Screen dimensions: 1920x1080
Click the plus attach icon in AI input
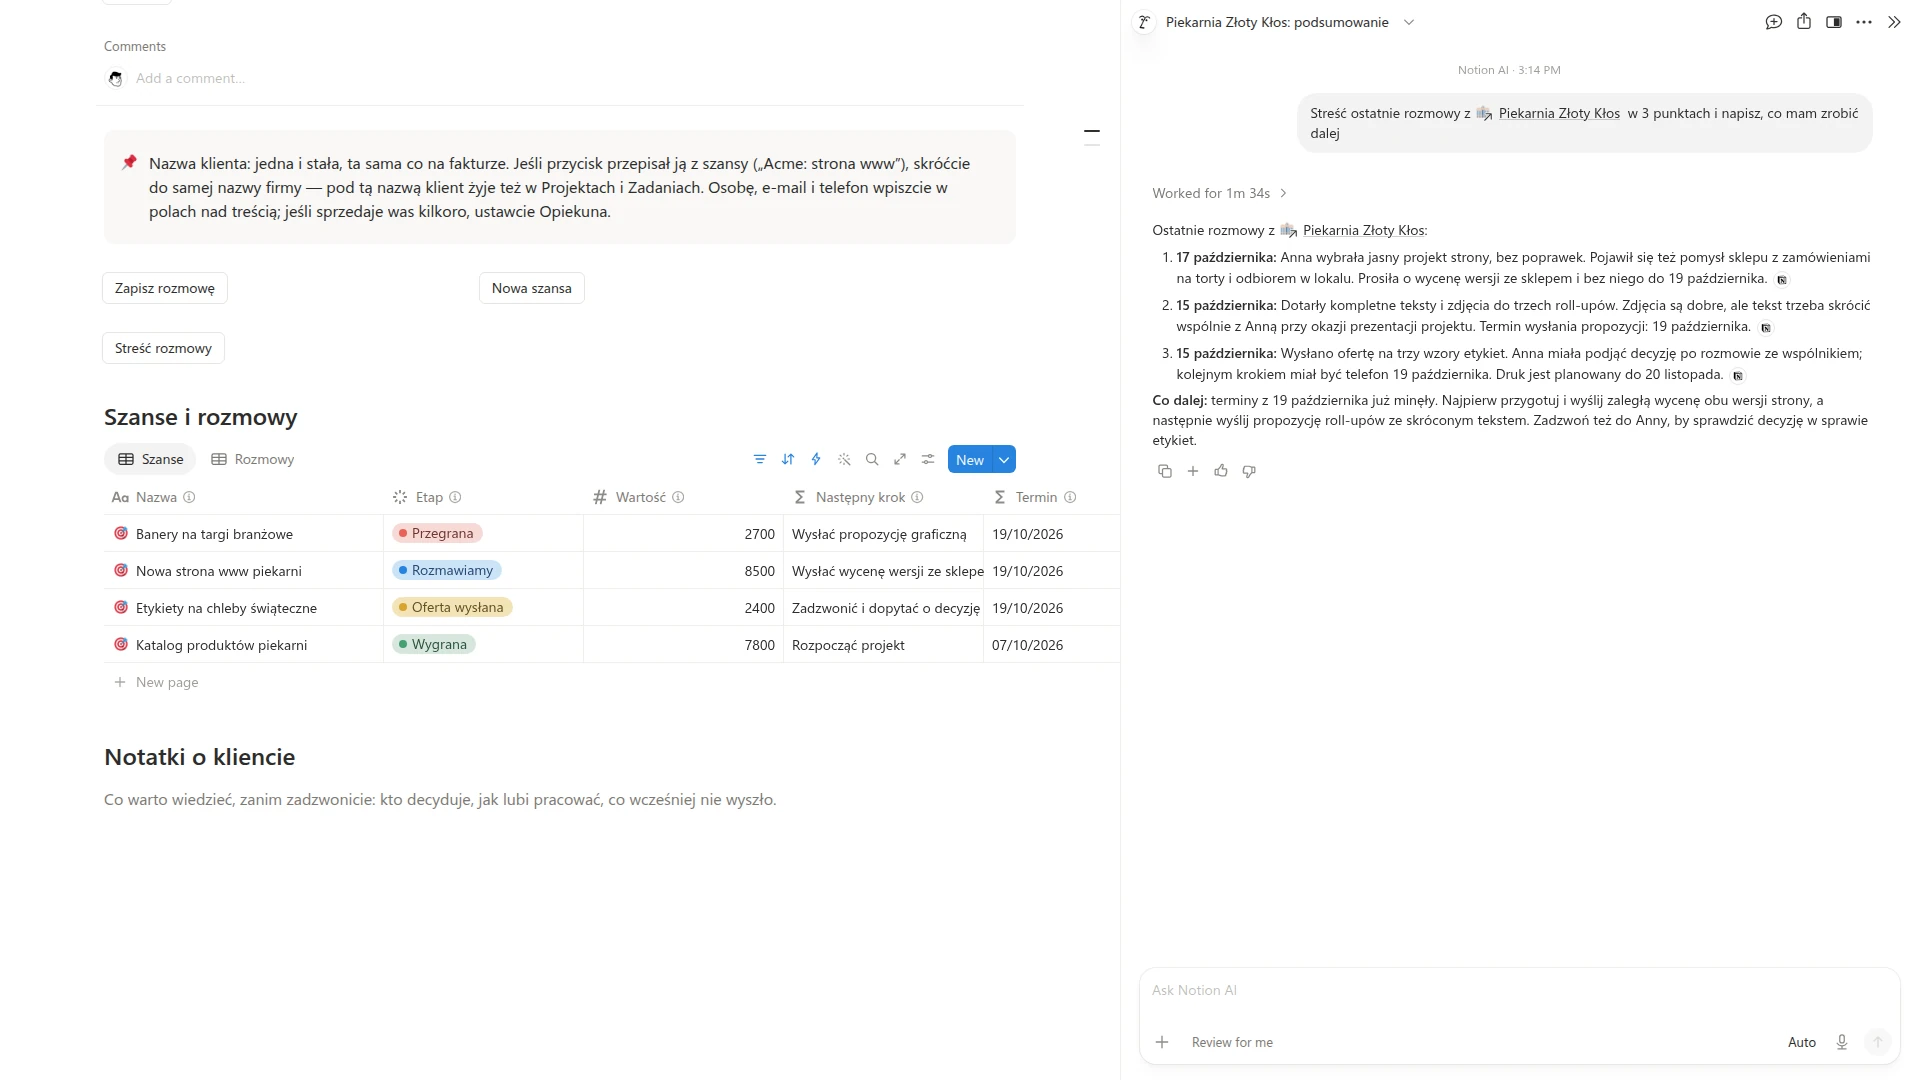click(x=1162, y=1042)
